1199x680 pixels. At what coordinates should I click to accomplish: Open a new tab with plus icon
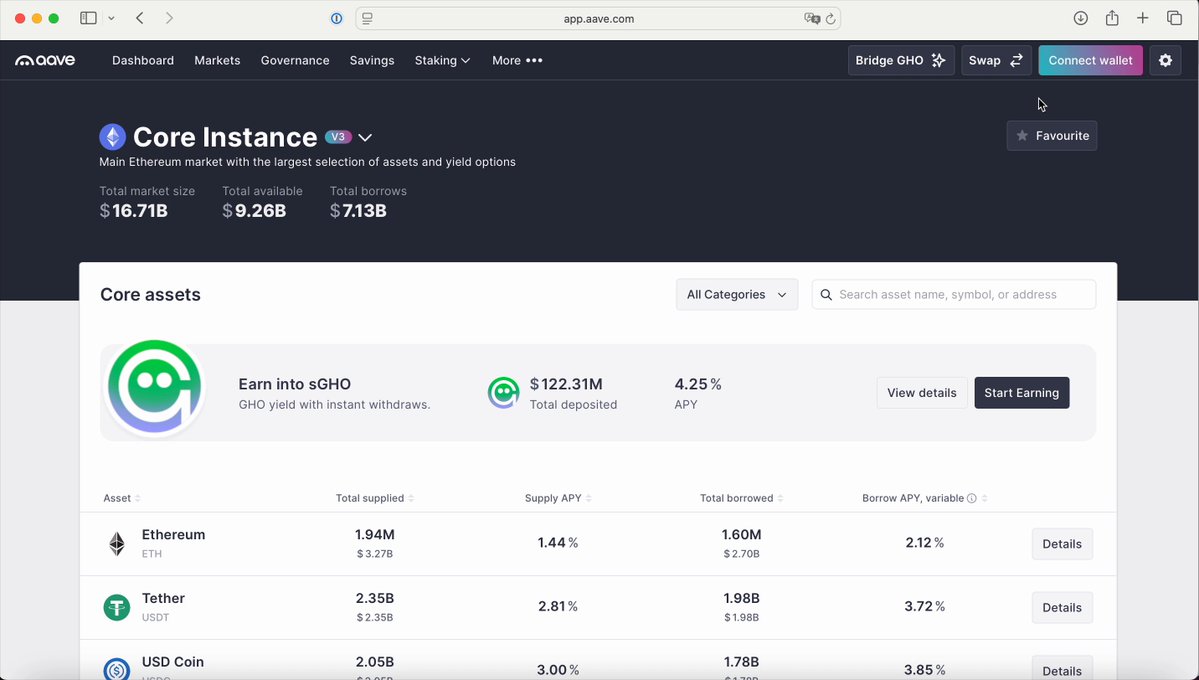(x=1142, y=18)
